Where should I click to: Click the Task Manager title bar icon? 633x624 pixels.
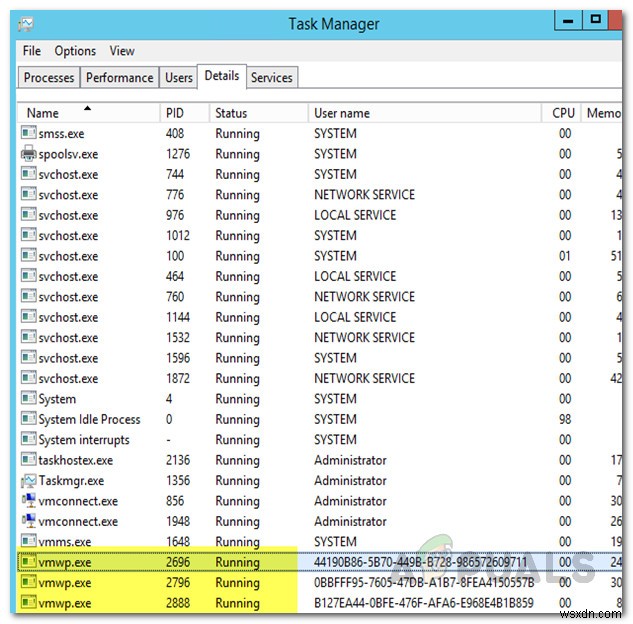(x=25, y=24)
